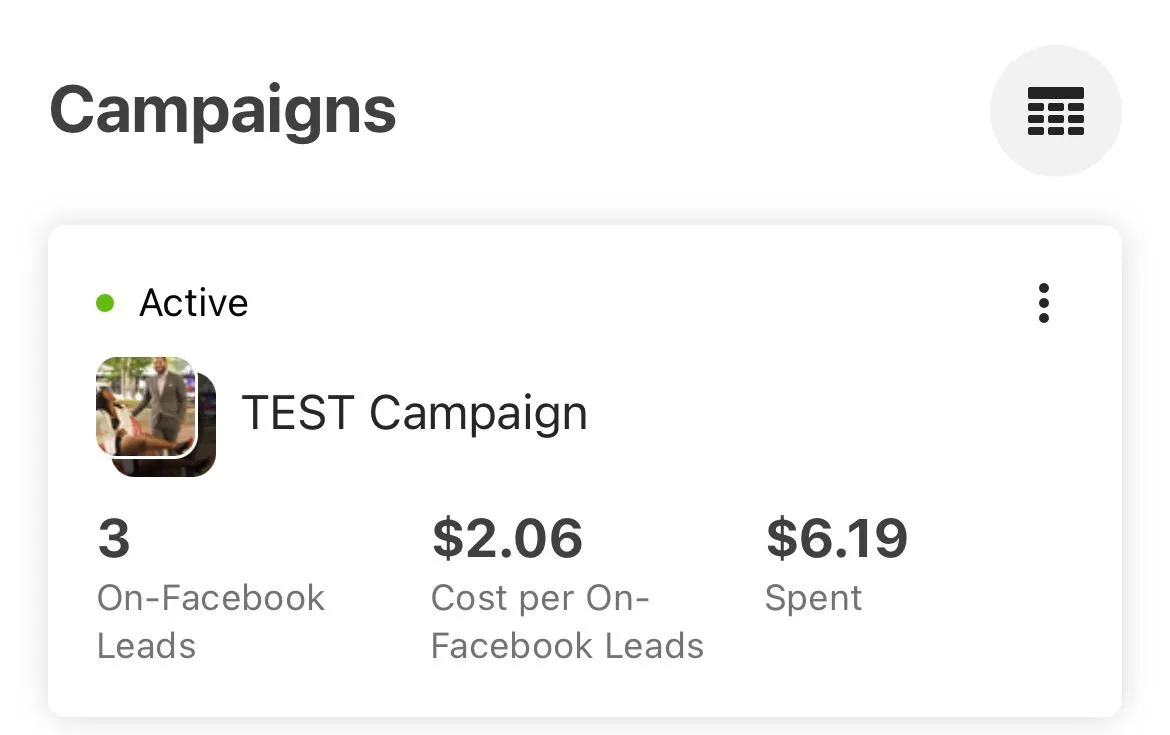Tap the Facebook Leads line under $2.06
1170x735 pixels.
click(567, 646)
